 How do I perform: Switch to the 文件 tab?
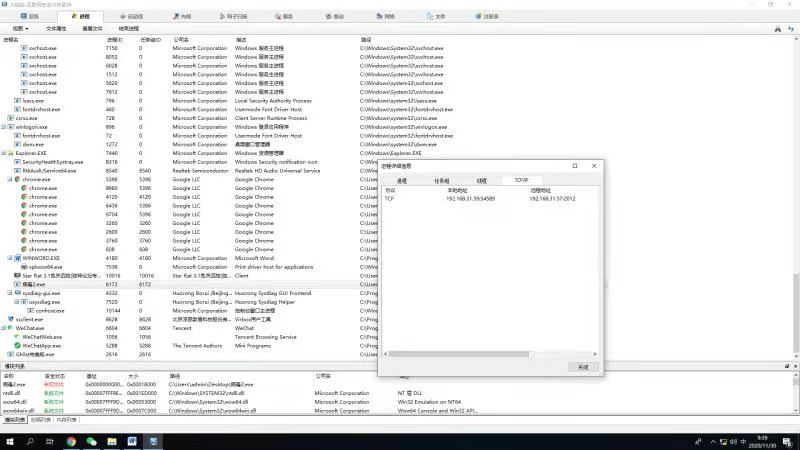436,16
